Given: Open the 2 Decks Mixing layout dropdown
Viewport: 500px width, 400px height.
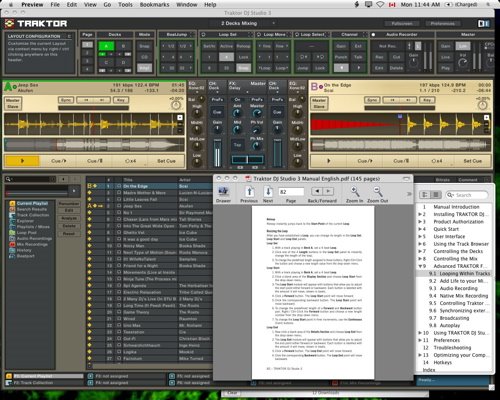Looking at the screenshot, I should pyautogui.click(x=247, y=23).
